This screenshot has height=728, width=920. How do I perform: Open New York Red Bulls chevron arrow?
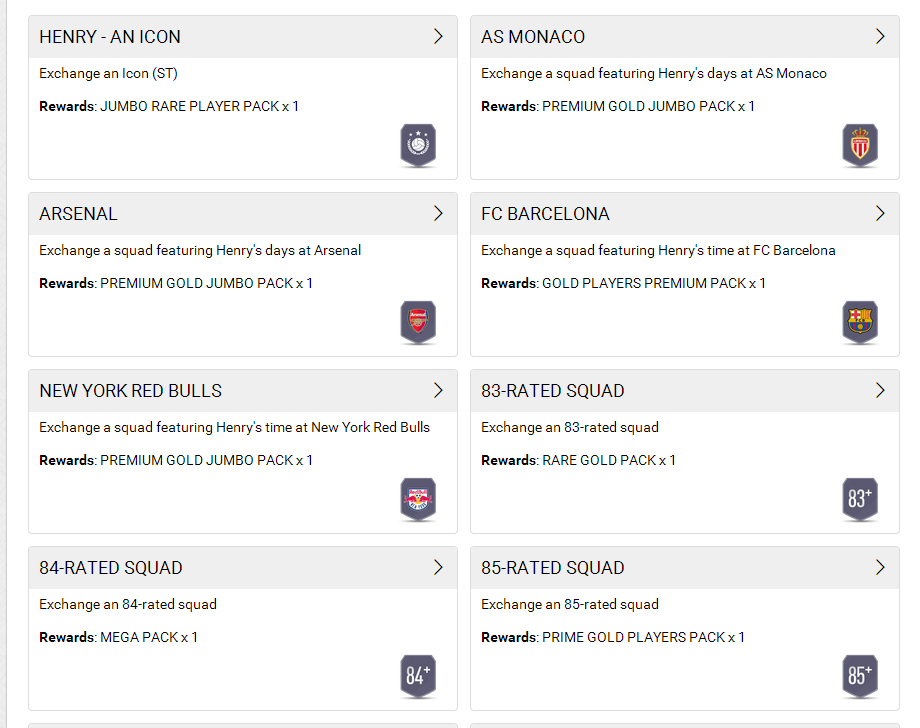438,391
